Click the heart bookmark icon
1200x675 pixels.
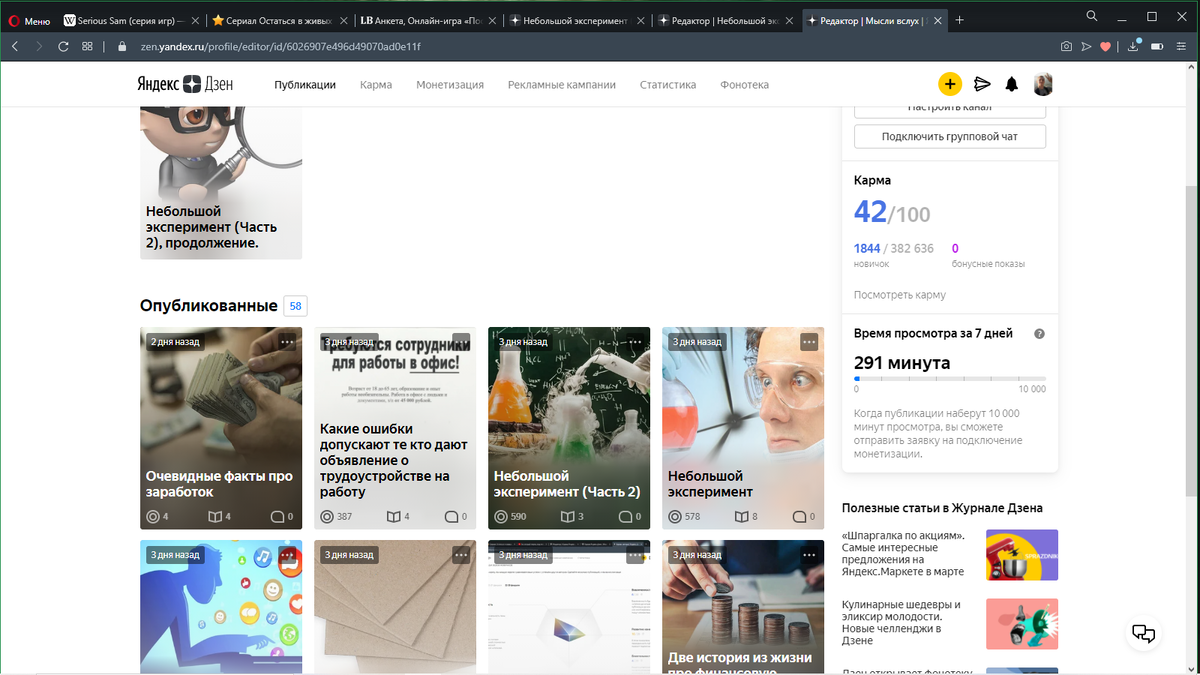(x=1105, y=46)
